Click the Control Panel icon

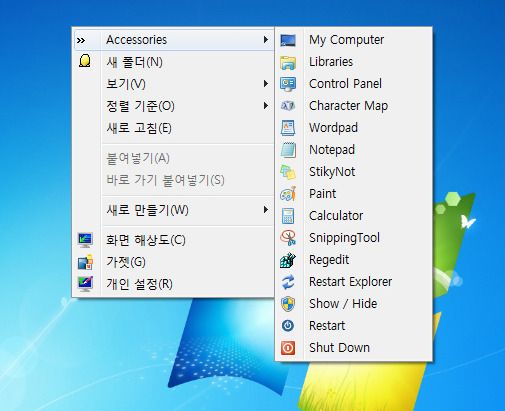[288, 84]
